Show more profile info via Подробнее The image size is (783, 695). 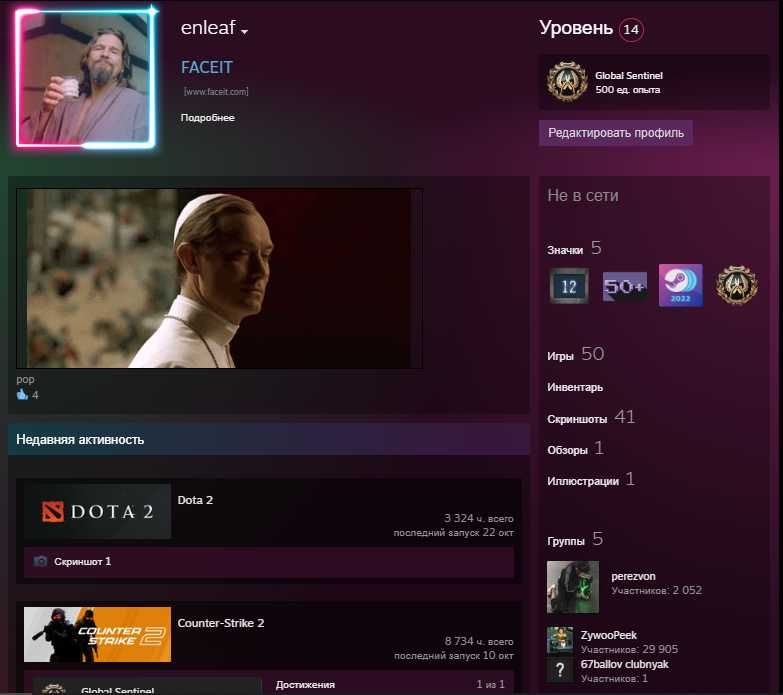[x=208, y=118]
